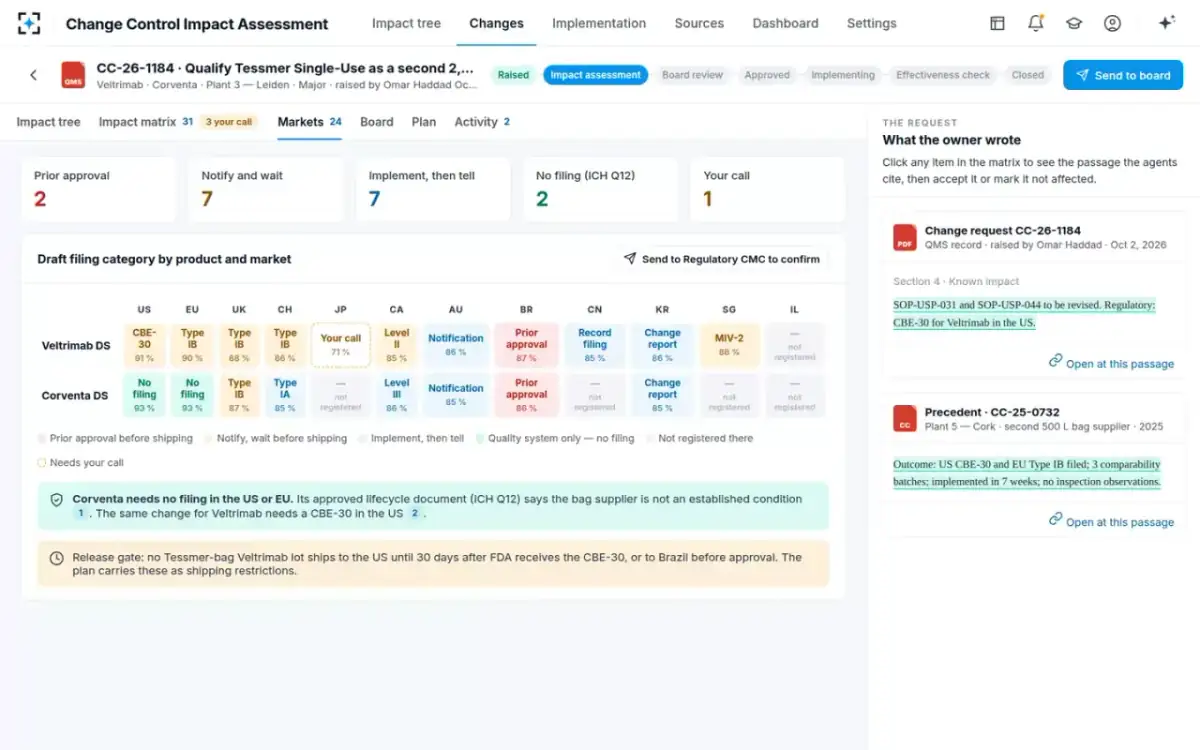
Task: Switch to the Board tab
Action: click(376, 122)
